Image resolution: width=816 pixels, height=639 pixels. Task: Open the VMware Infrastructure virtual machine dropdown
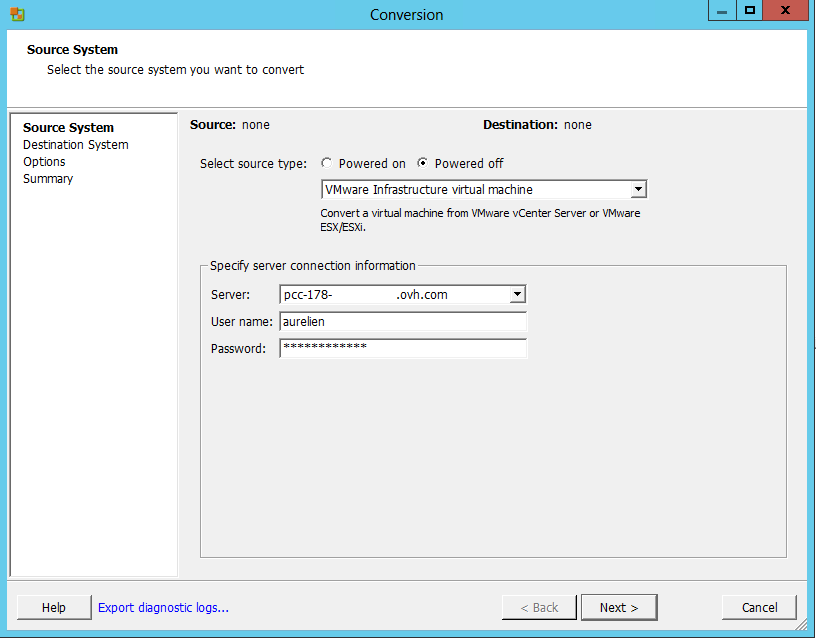coord(638,190)
